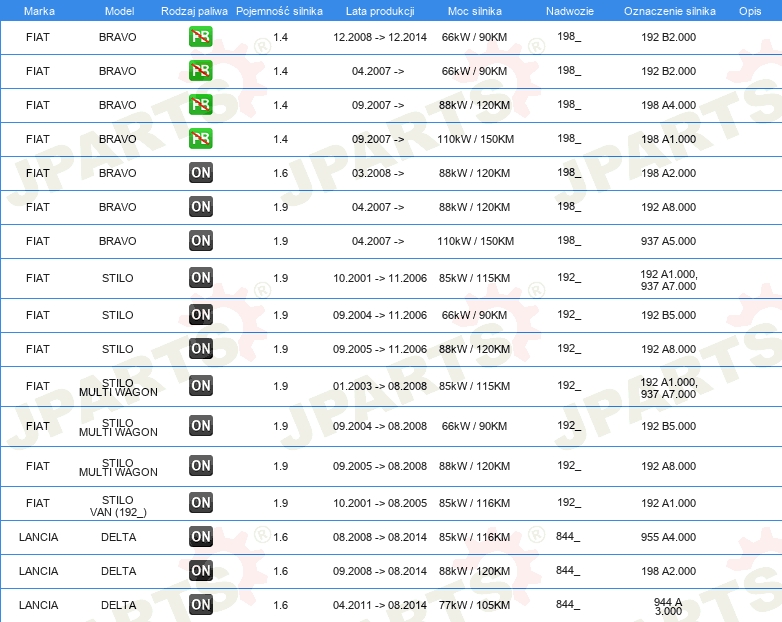This screenshot has height=622, width=782.
Task: Click the PB fuel icon in the Bravo 04.2007 66kW row
Action: [200, 70]
